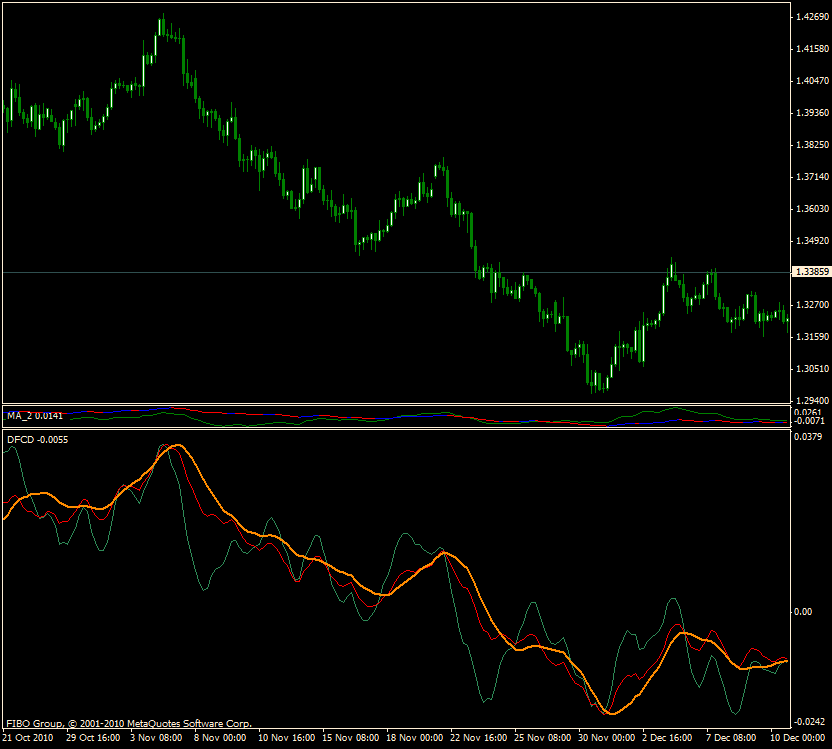
Task: Click the current price label 1.33859
Action: pyautogui.click(x=811, y=272)
